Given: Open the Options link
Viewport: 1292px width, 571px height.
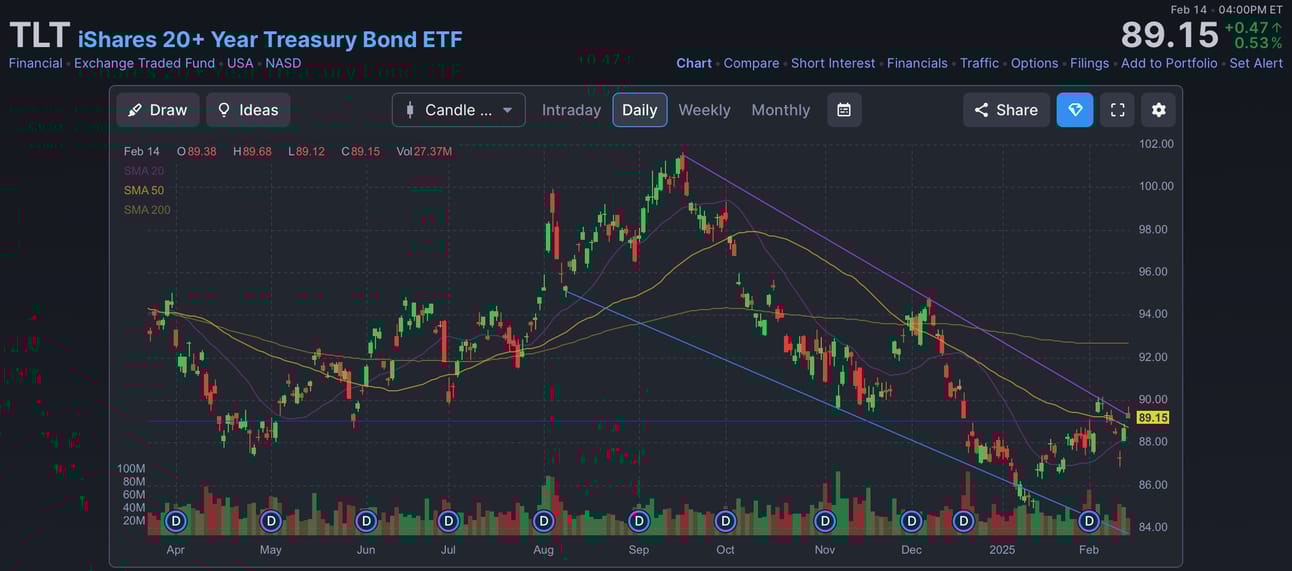Looking at the screenshot, I should point(1034,63).
